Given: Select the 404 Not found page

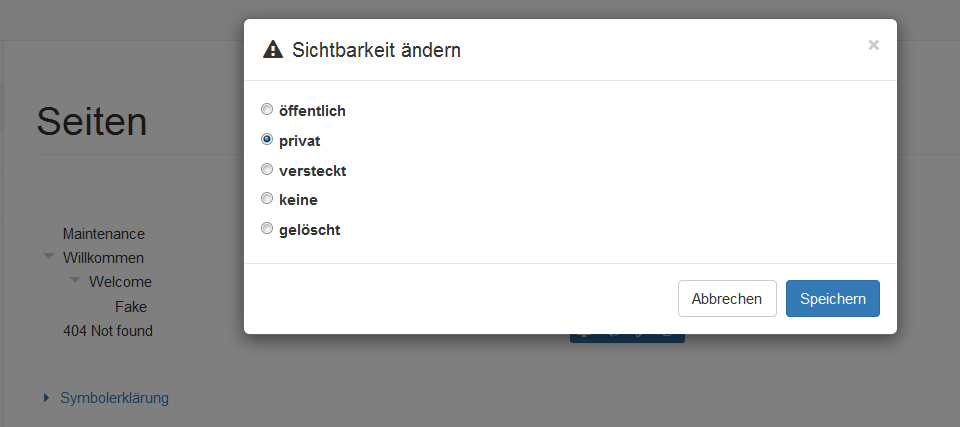Looking at the screenshot, I should click(x=108, y=330).
